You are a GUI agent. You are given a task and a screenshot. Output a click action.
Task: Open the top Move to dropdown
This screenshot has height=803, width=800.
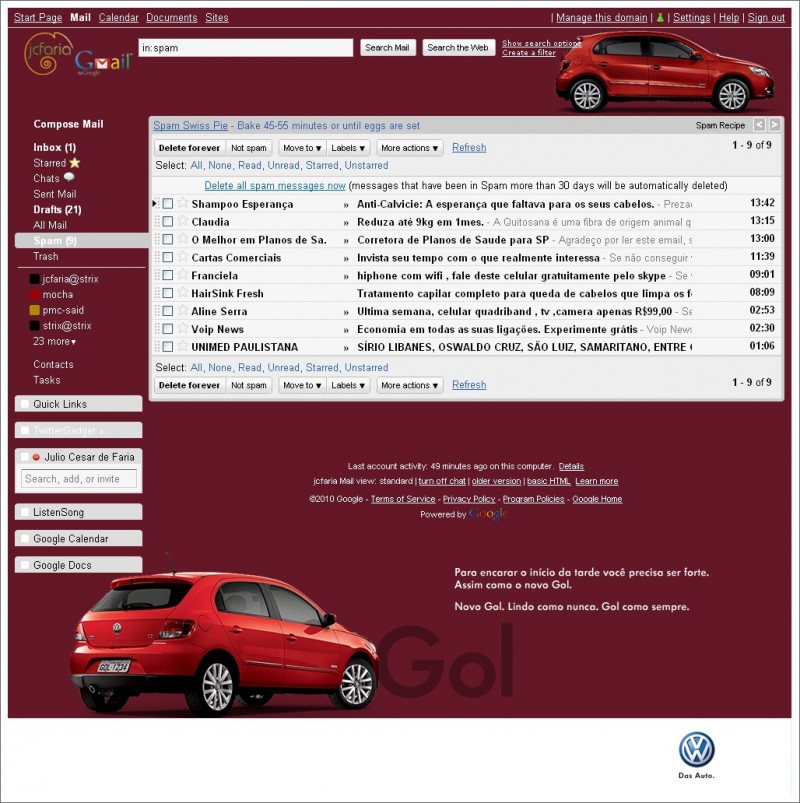pyautogui.click(x=302, y=148)
